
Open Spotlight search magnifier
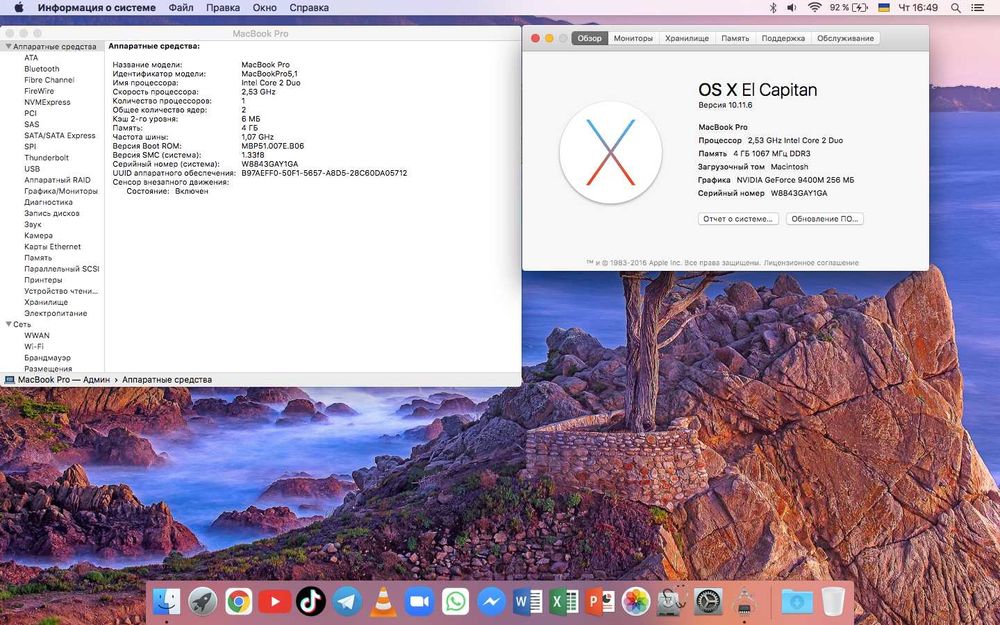955,8
